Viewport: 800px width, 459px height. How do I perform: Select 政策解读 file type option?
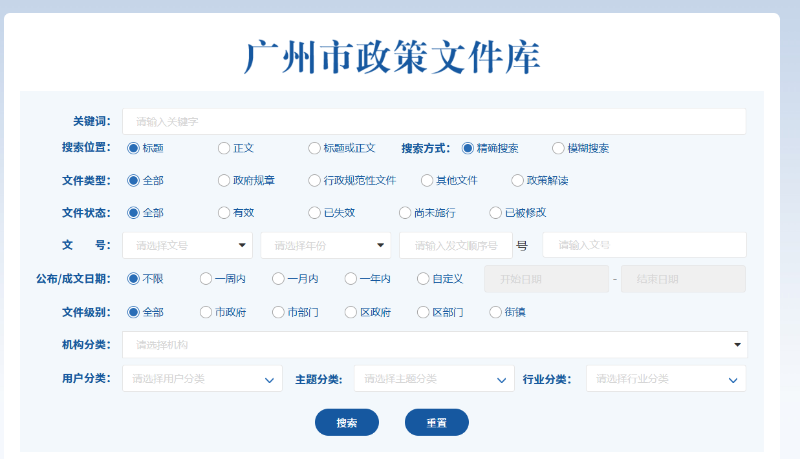pos(517,181)
